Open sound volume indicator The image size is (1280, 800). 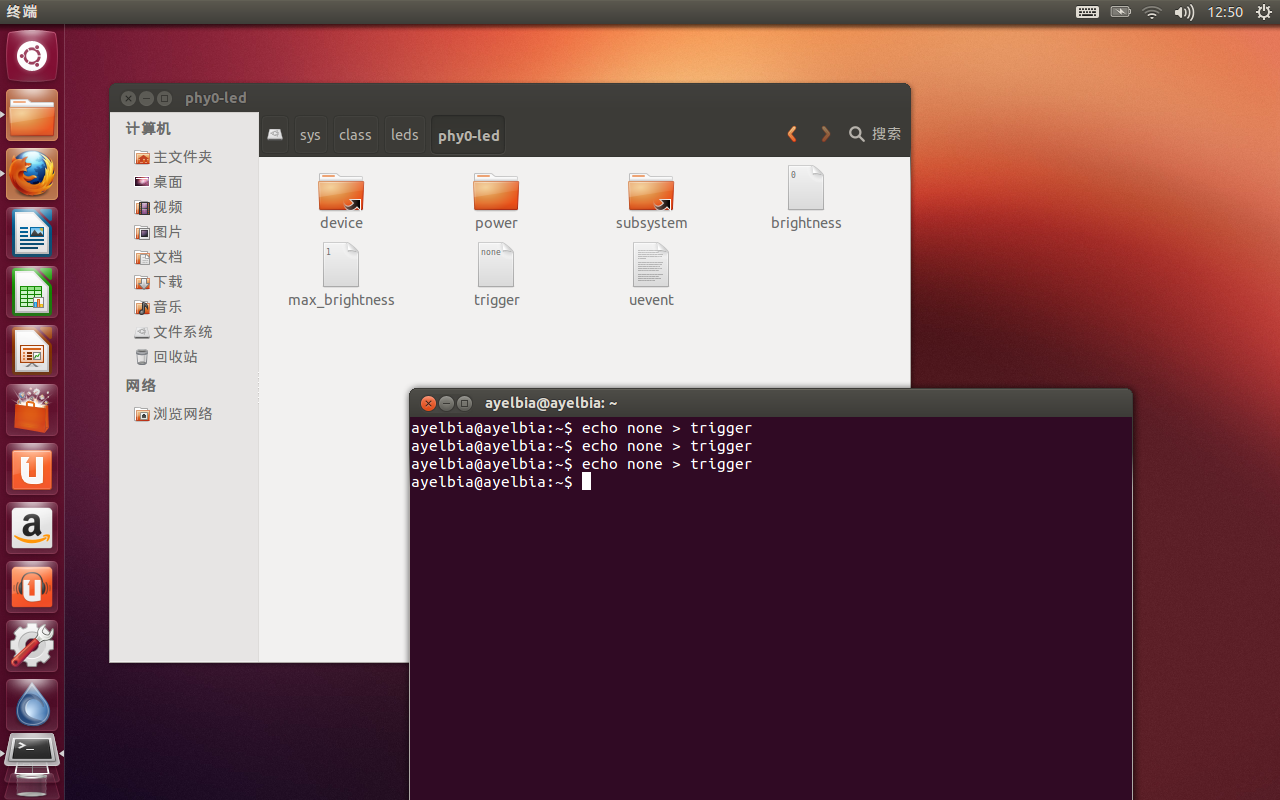[1184, 12]
